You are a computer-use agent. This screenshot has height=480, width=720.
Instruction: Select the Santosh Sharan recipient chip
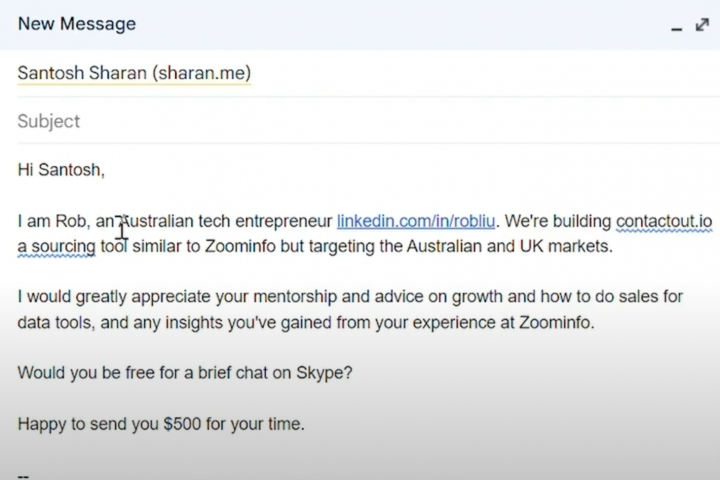pos(134,73)
